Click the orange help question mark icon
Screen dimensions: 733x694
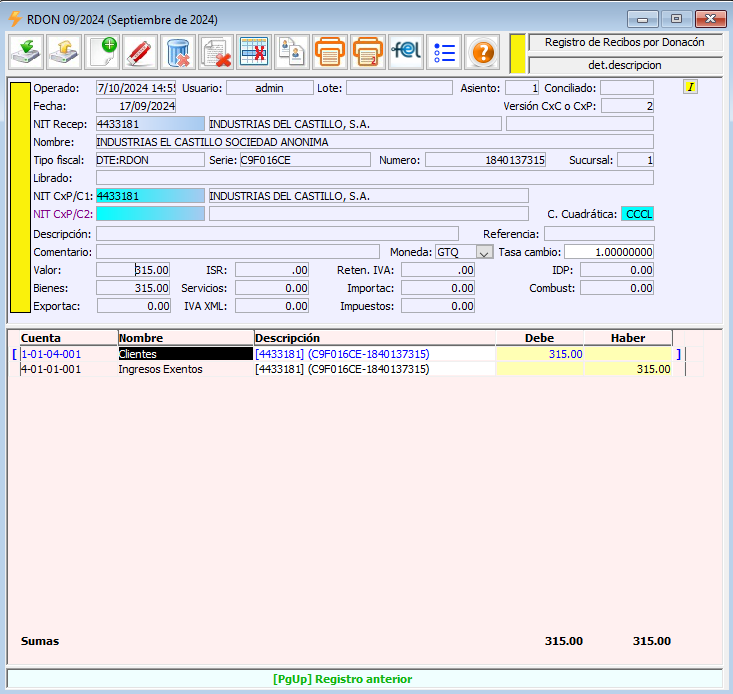(482, 51)
